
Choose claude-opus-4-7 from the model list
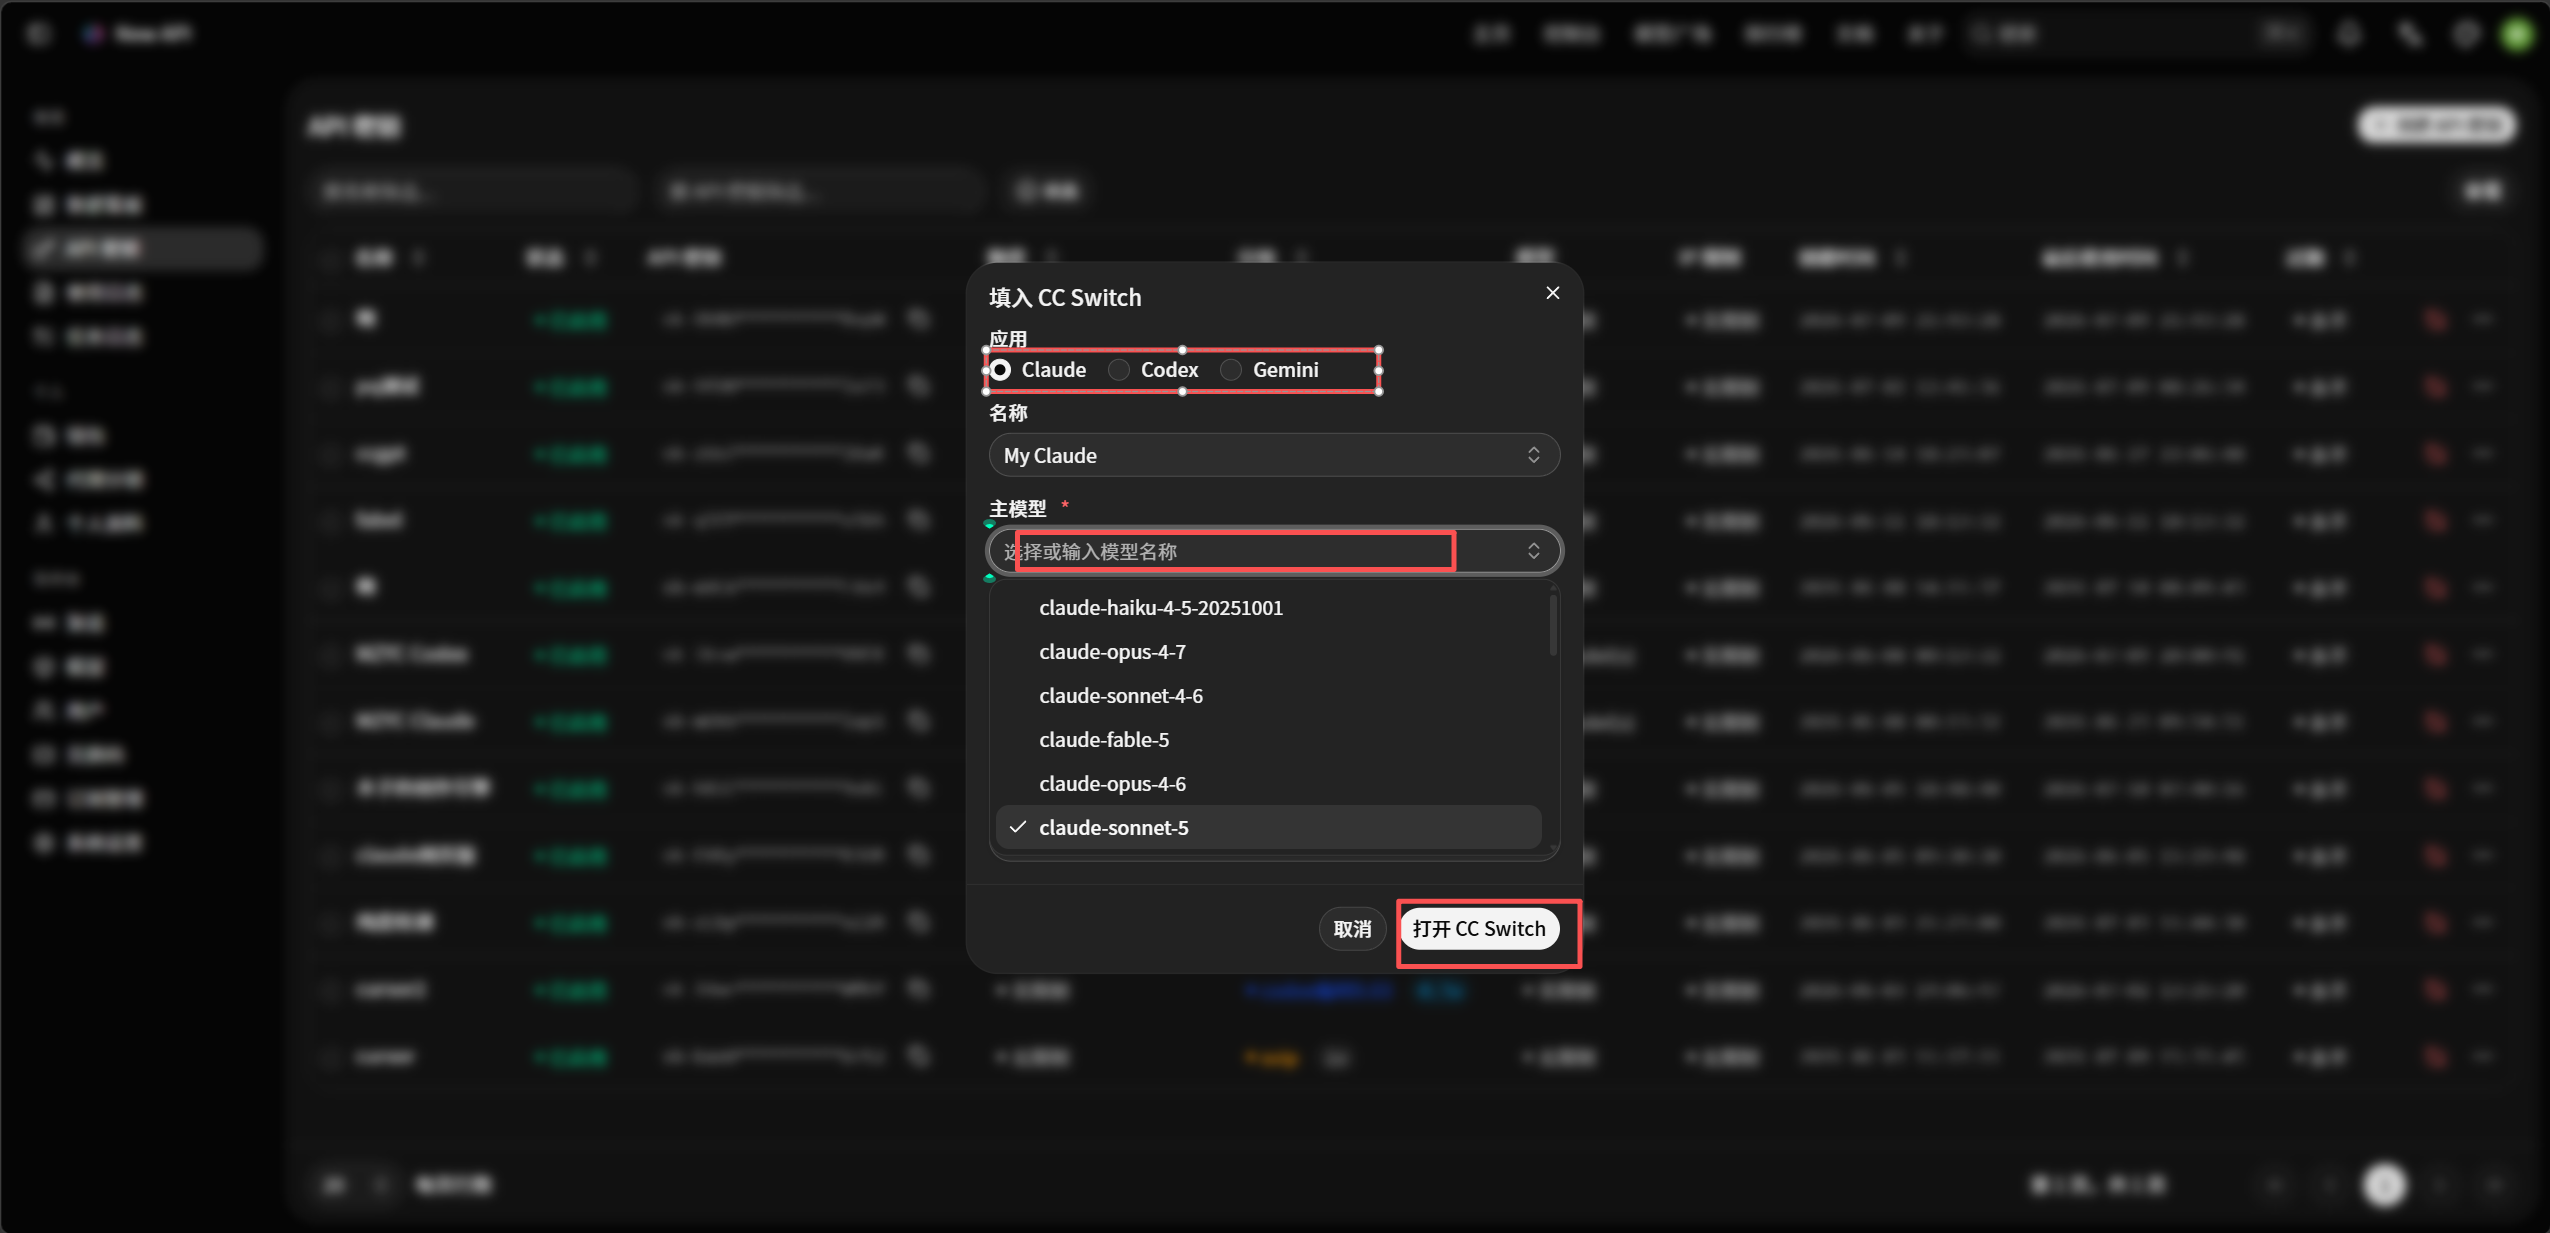pyautogui.click(x=1268, y=652)
